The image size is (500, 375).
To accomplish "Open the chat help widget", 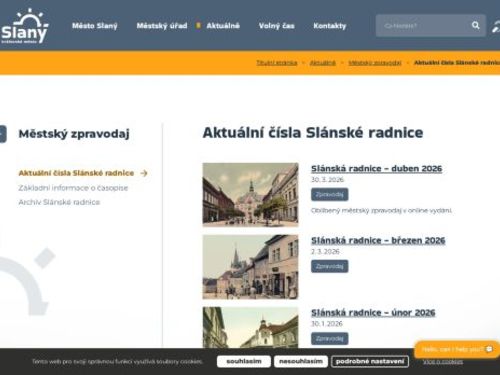I will point(457,349).
